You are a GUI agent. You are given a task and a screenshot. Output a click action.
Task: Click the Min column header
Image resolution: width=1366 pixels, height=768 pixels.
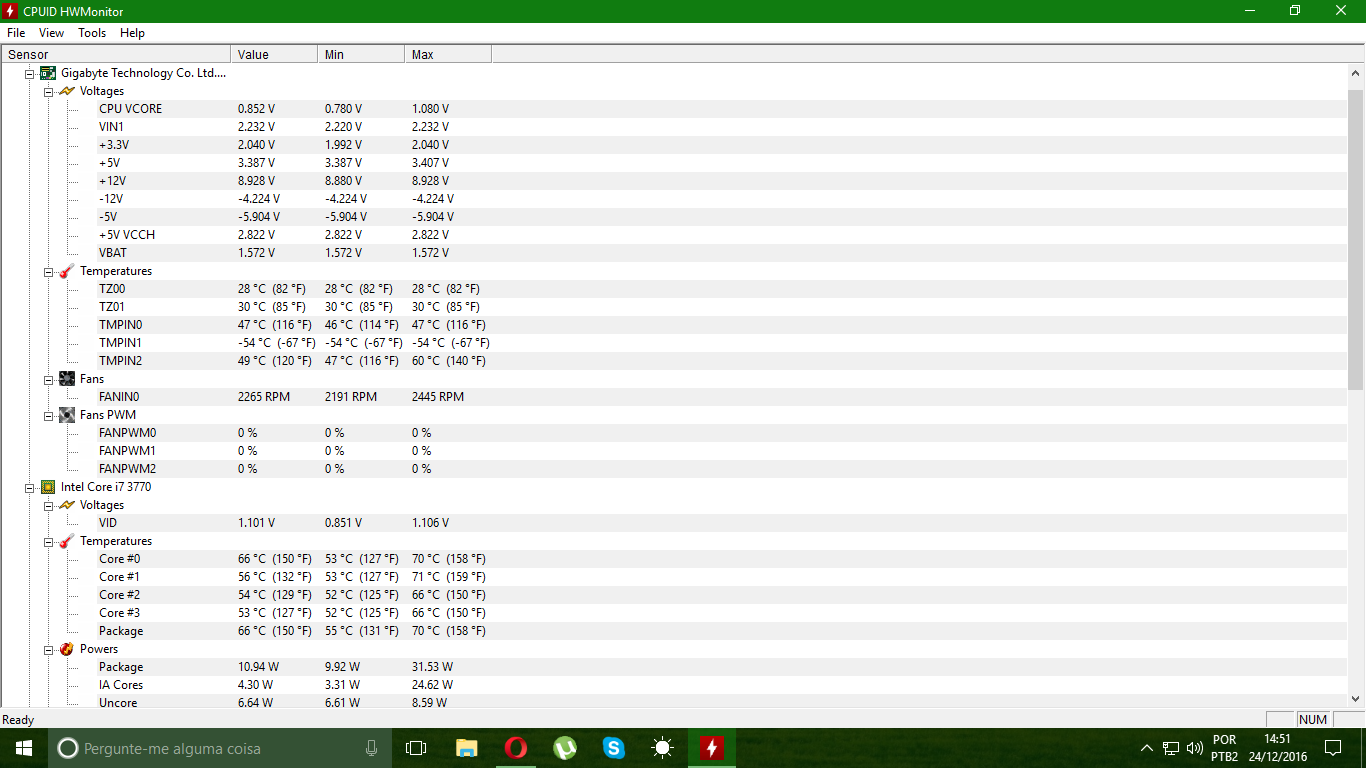[x=361, y=55]
